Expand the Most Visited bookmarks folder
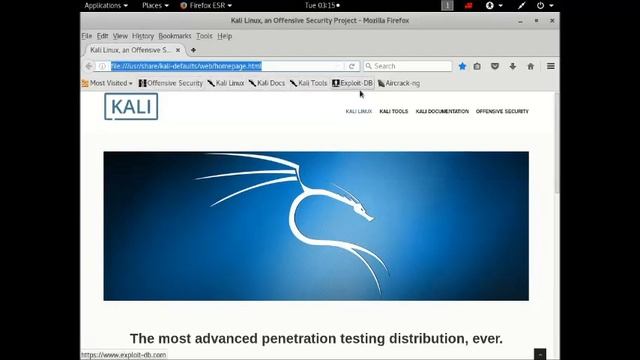Viewport: 640px width, 360px height. pyautogui.click(x=107, y=83)
